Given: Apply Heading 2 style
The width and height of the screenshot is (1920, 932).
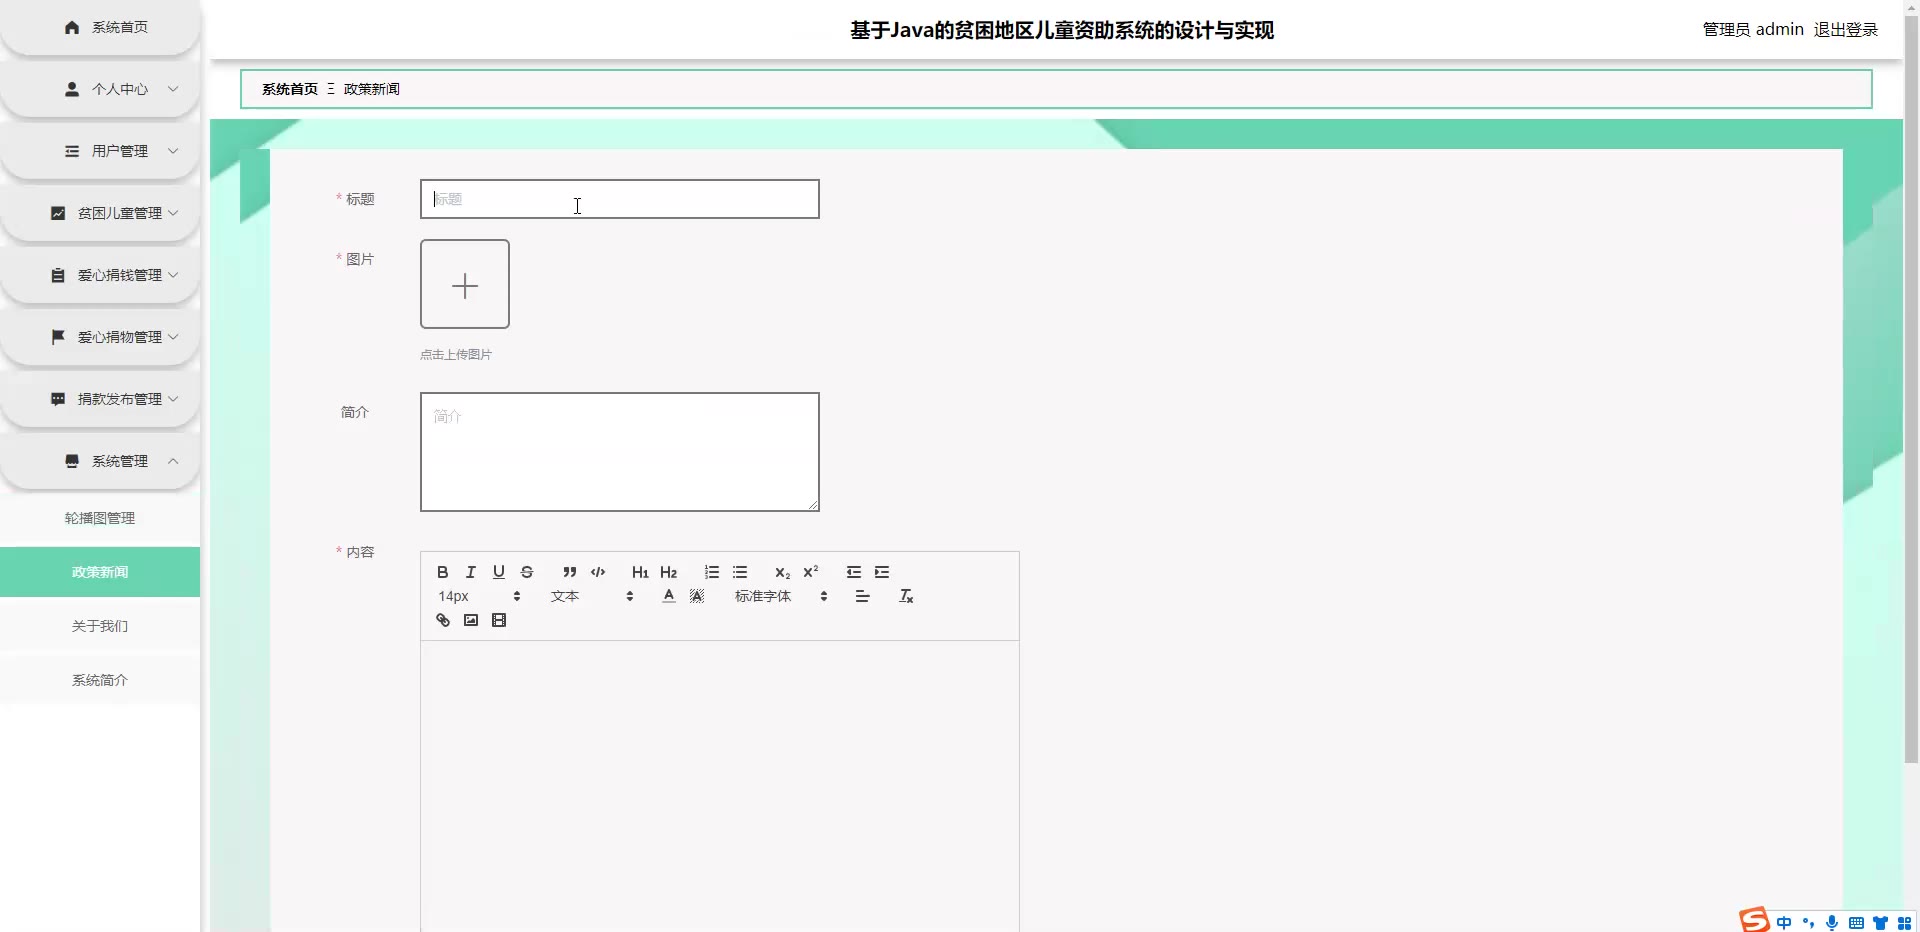Looking at the screenshot, I should (669, 572).
